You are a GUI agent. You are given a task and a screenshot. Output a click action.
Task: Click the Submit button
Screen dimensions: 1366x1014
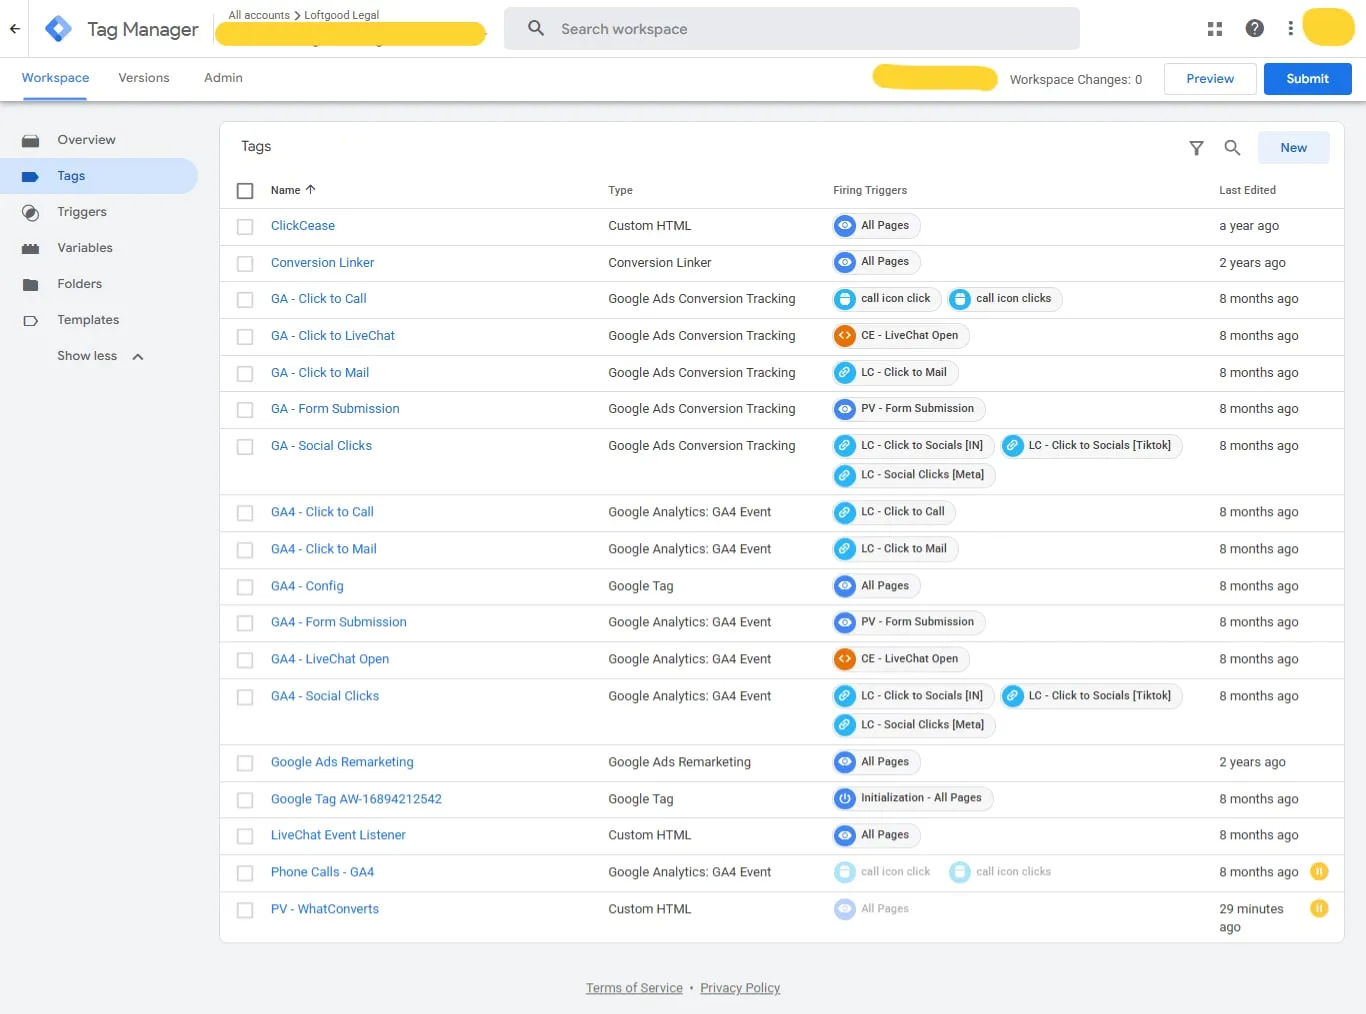1307,79
